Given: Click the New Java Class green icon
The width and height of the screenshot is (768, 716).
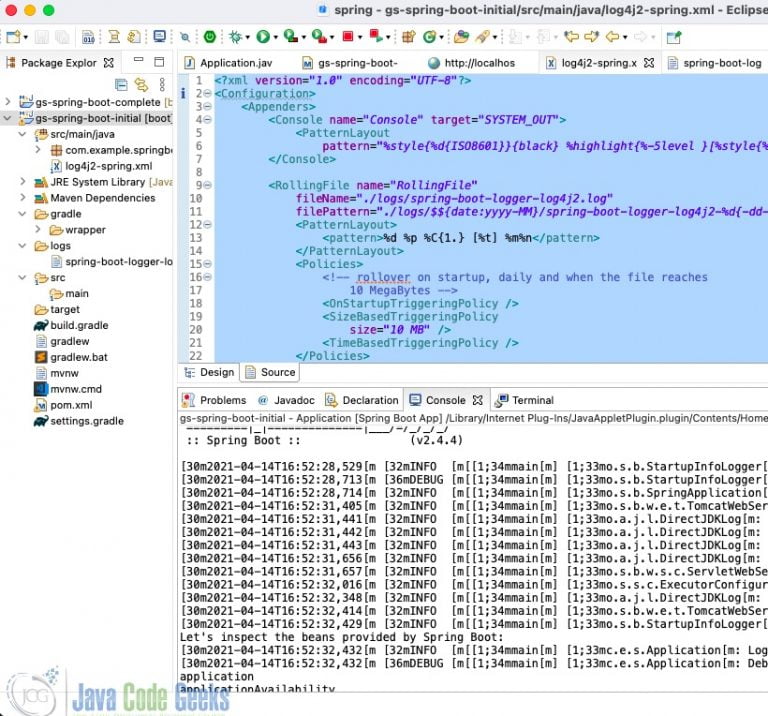Looking at the screenshot, I should tap(430, 37).
